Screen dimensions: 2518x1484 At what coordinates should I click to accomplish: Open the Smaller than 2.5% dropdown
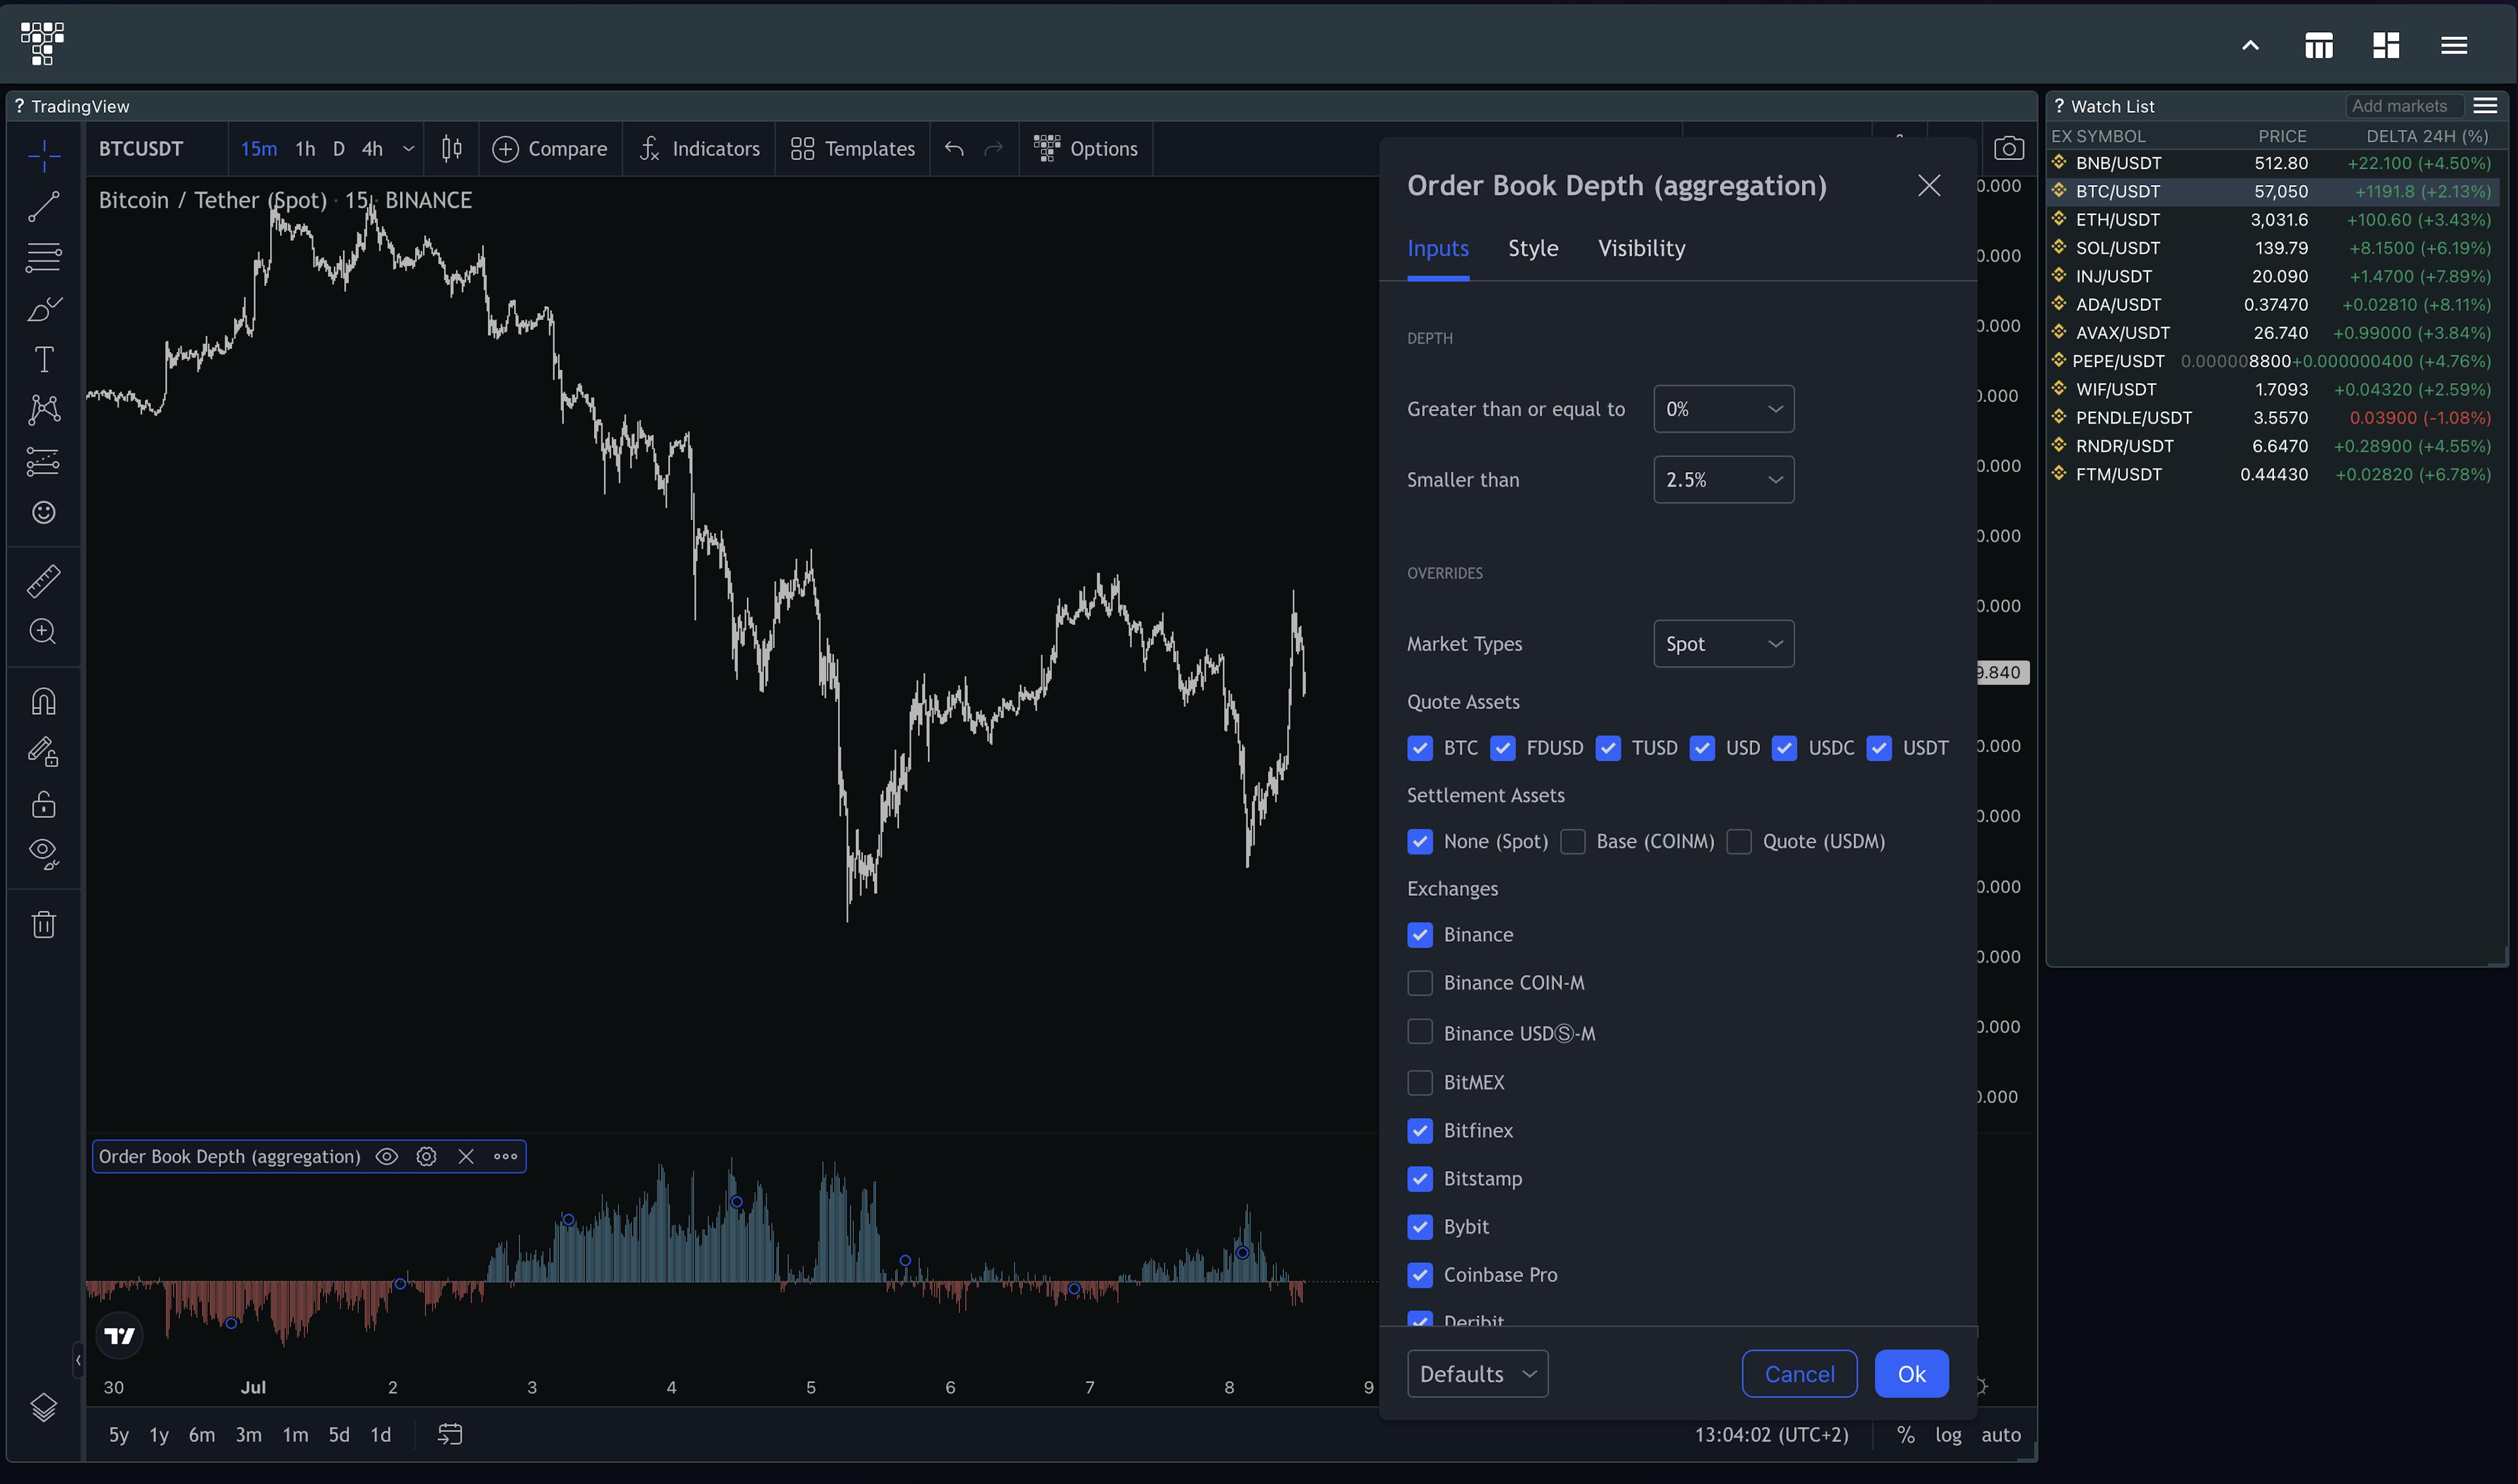(x=1723, y=480)
